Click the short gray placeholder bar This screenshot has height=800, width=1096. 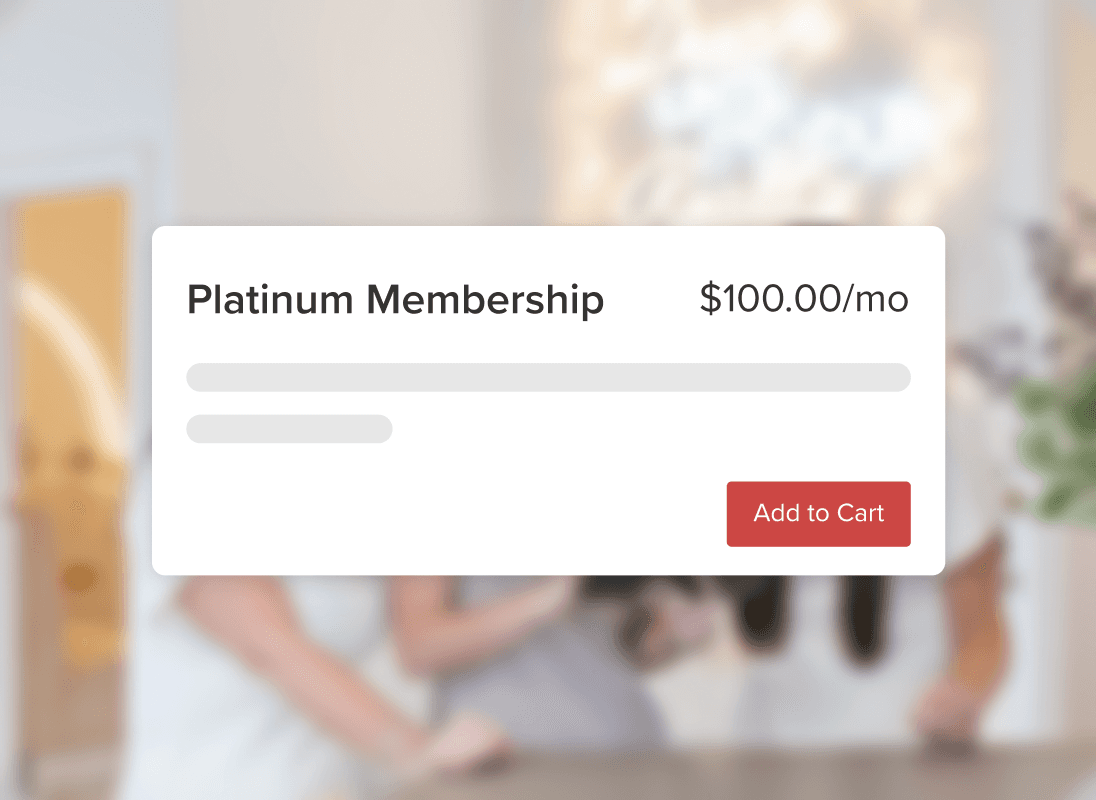pos(289,429)
